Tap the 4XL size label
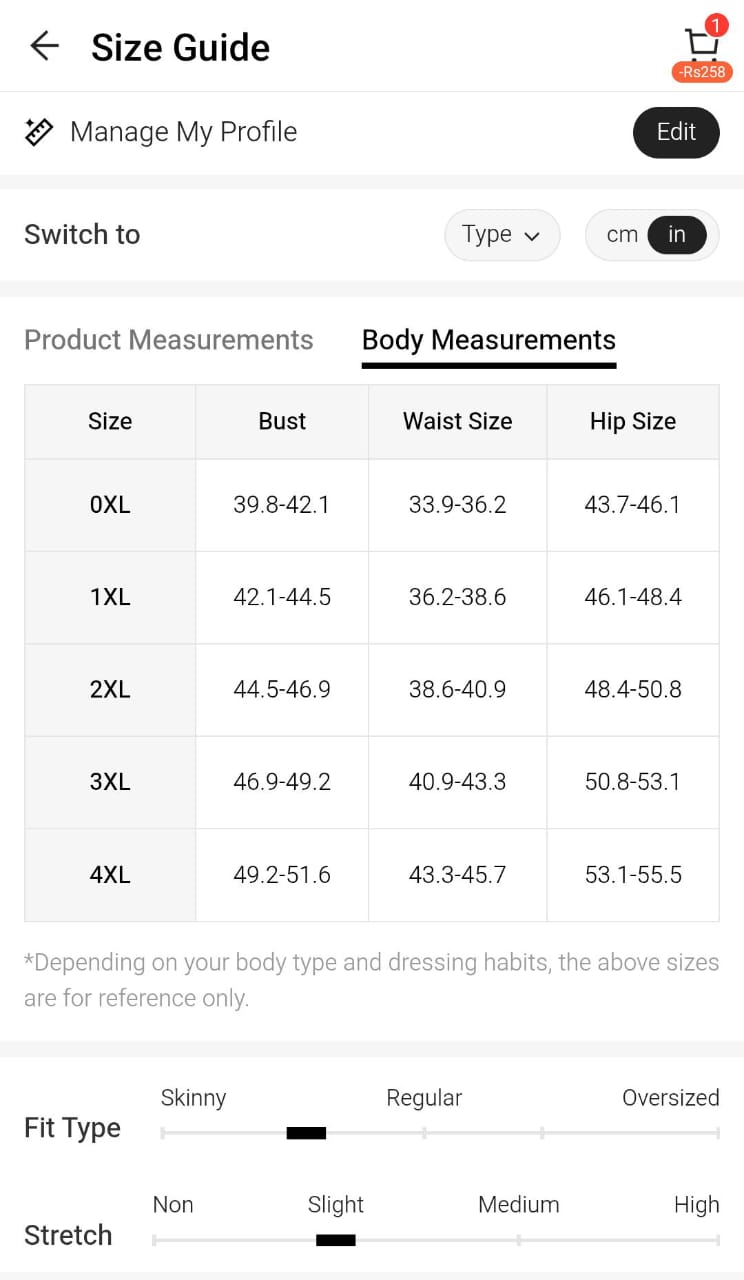The image size is (744, 1280). (110, 875)
